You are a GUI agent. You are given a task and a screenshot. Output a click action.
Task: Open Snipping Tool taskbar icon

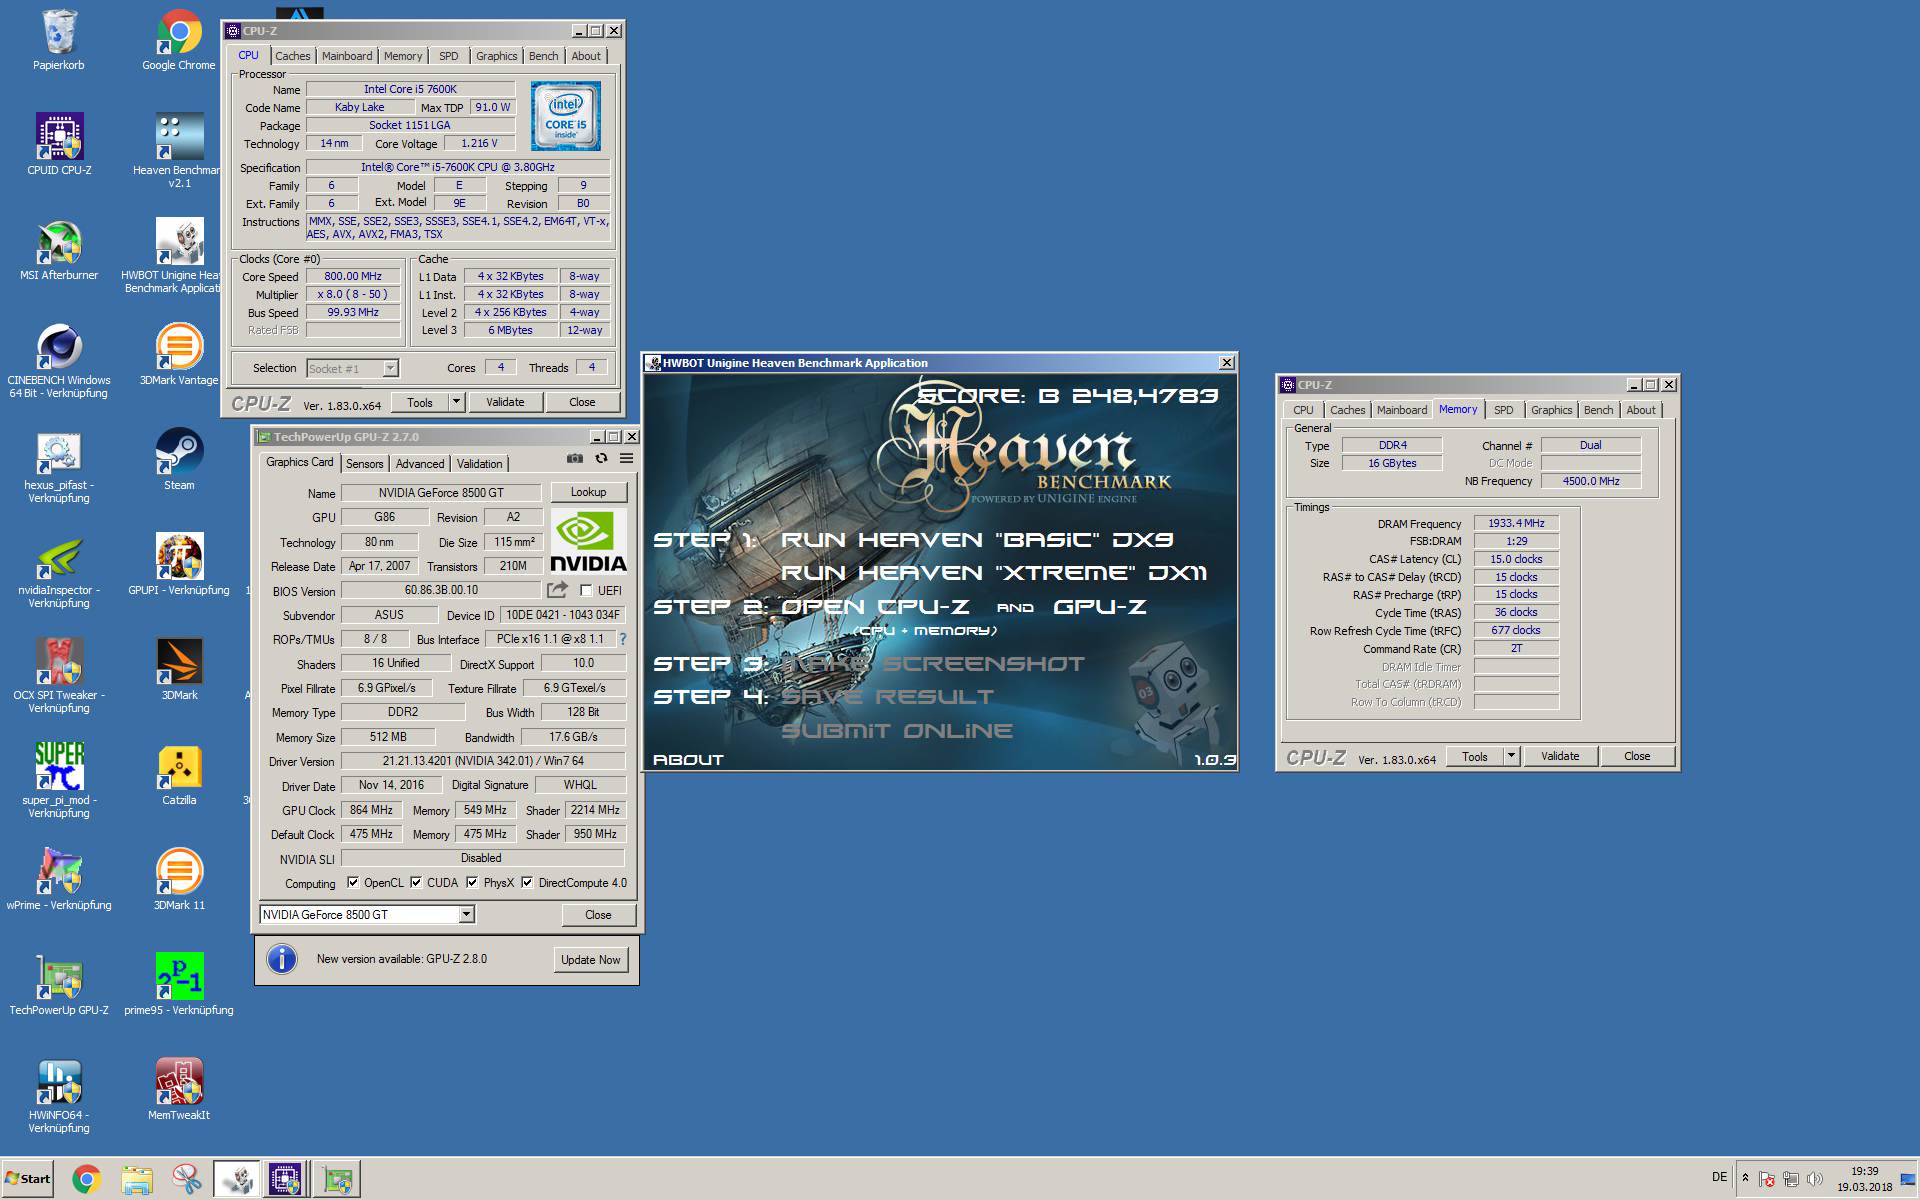[187, 1180]
